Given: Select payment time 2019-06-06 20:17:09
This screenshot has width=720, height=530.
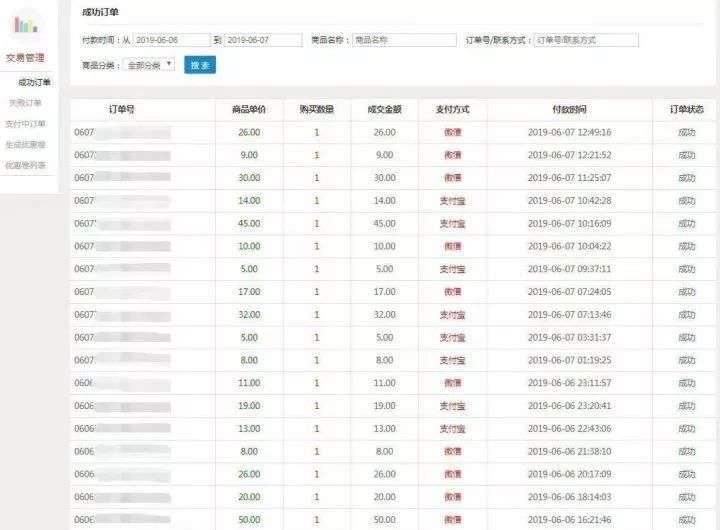Looking at the screenshot, I should click(569, 474).
